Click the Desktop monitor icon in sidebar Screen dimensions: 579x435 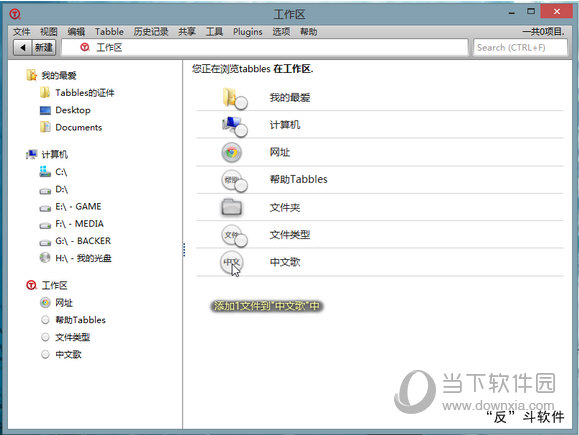coord(45,110)
